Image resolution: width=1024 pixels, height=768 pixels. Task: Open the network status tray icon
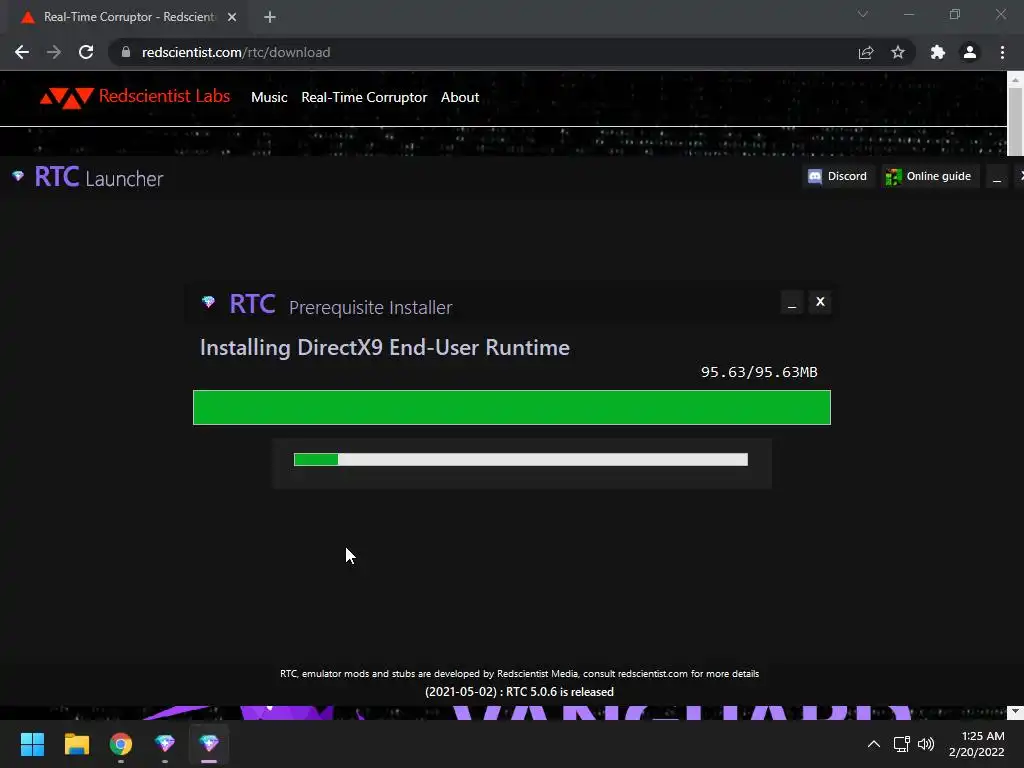[x=902, y=744]
